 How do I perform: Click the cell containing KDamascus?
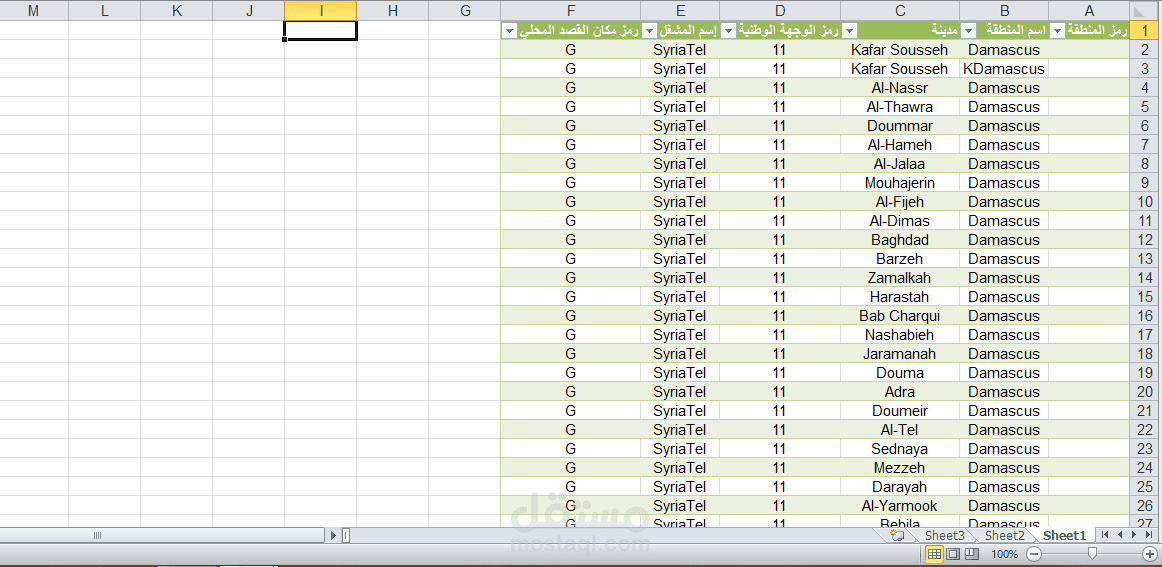(1004, 69)
